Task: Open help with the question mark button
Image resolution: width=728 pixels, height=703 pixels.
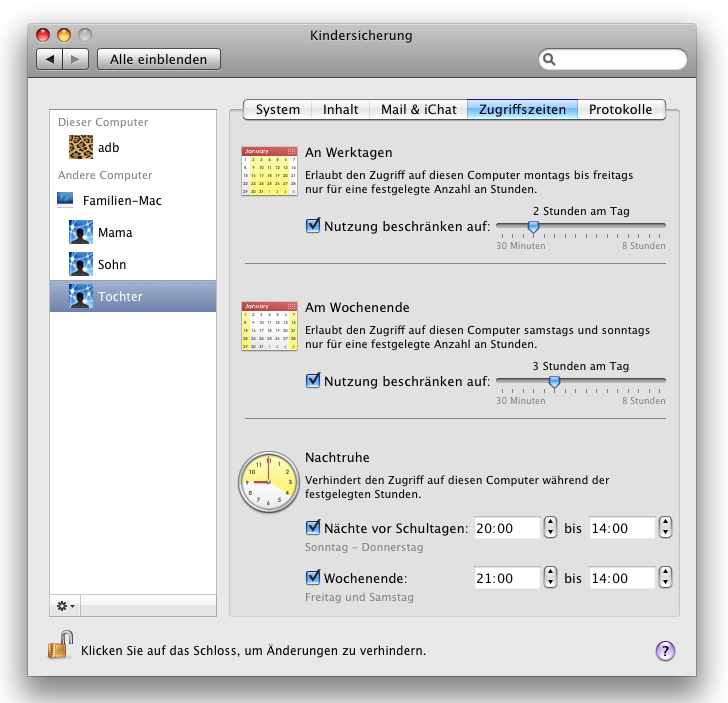Action: pyautogui.click(x=665, y=651)
